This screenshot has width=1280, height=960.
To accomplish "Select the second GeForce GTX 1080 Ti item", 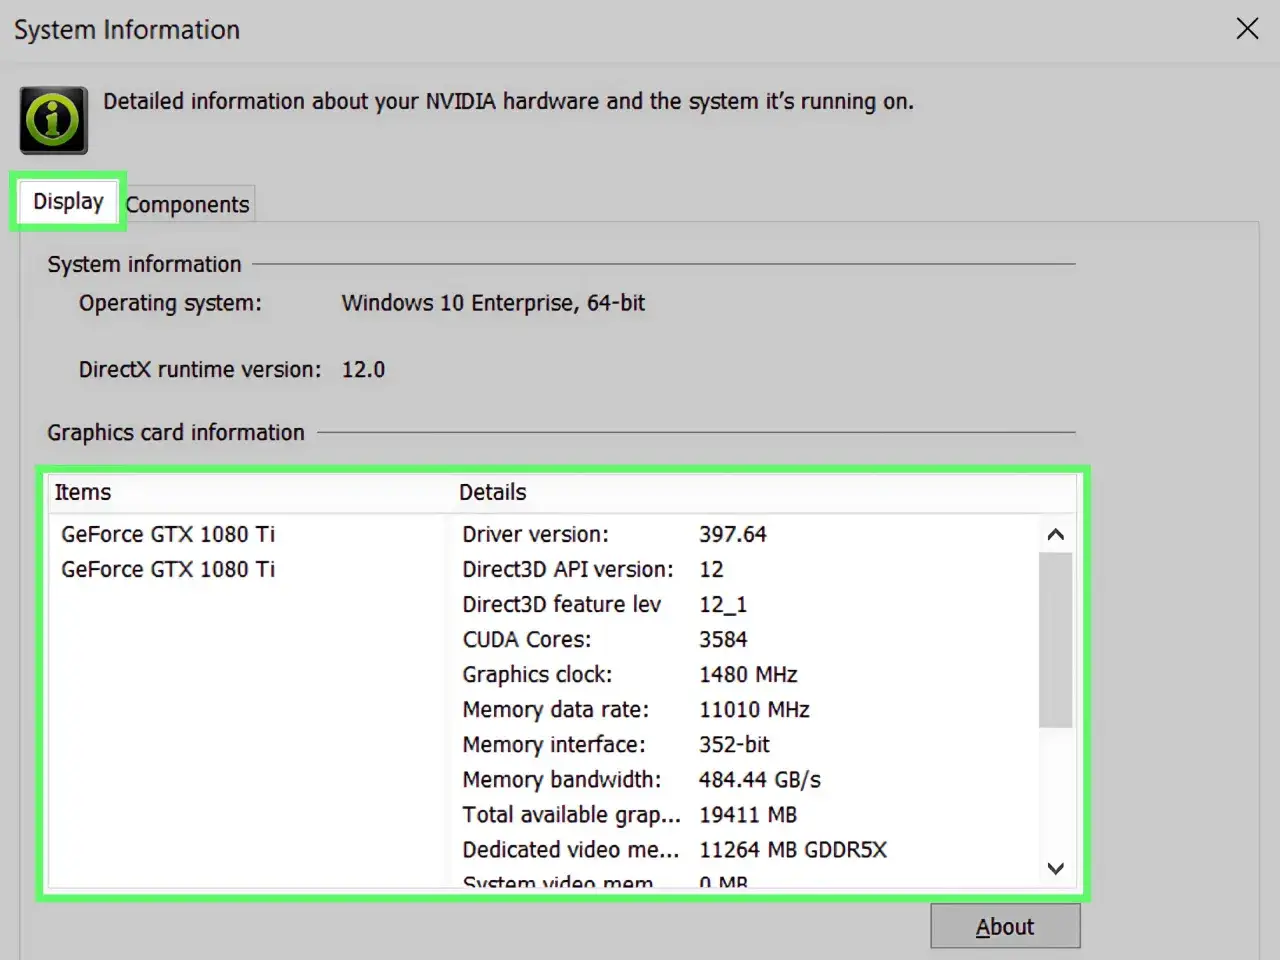I will tap(168, 569).
